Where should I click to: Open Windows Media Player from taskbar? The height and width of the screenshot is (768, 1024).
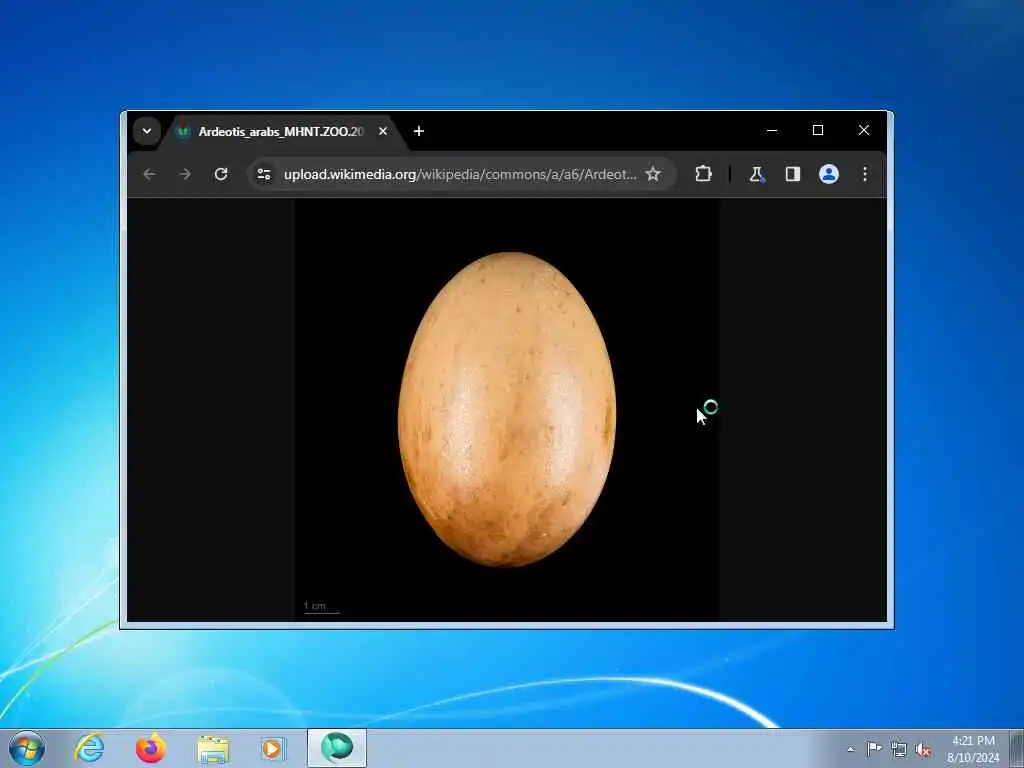coord(273,748)
